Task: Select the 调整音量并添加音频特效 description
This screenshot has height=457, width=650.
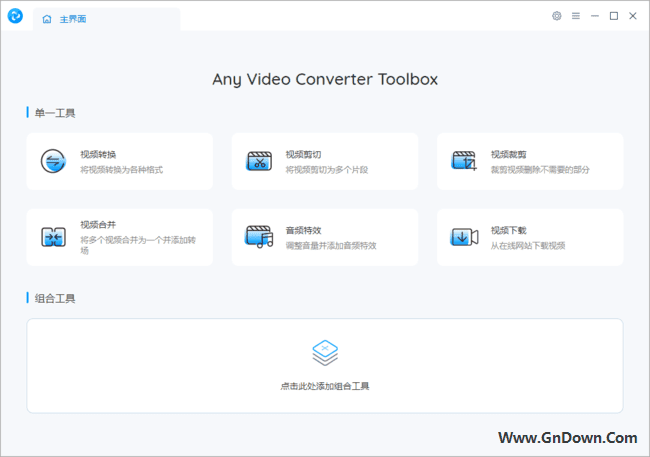Action: point(331,246)
